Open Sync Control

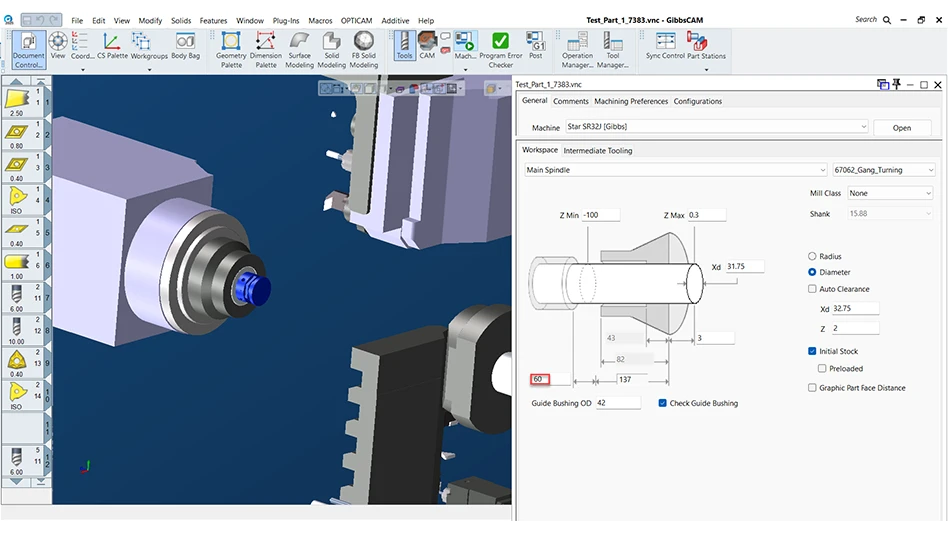coord(665,46)
